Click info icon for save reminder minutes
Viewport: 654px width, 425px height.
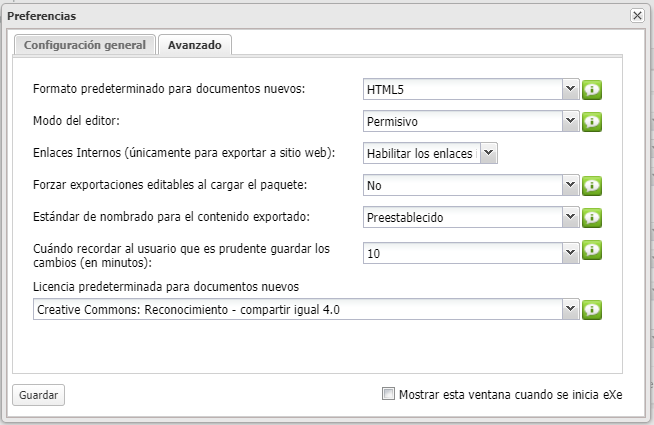tap(592, 250)
